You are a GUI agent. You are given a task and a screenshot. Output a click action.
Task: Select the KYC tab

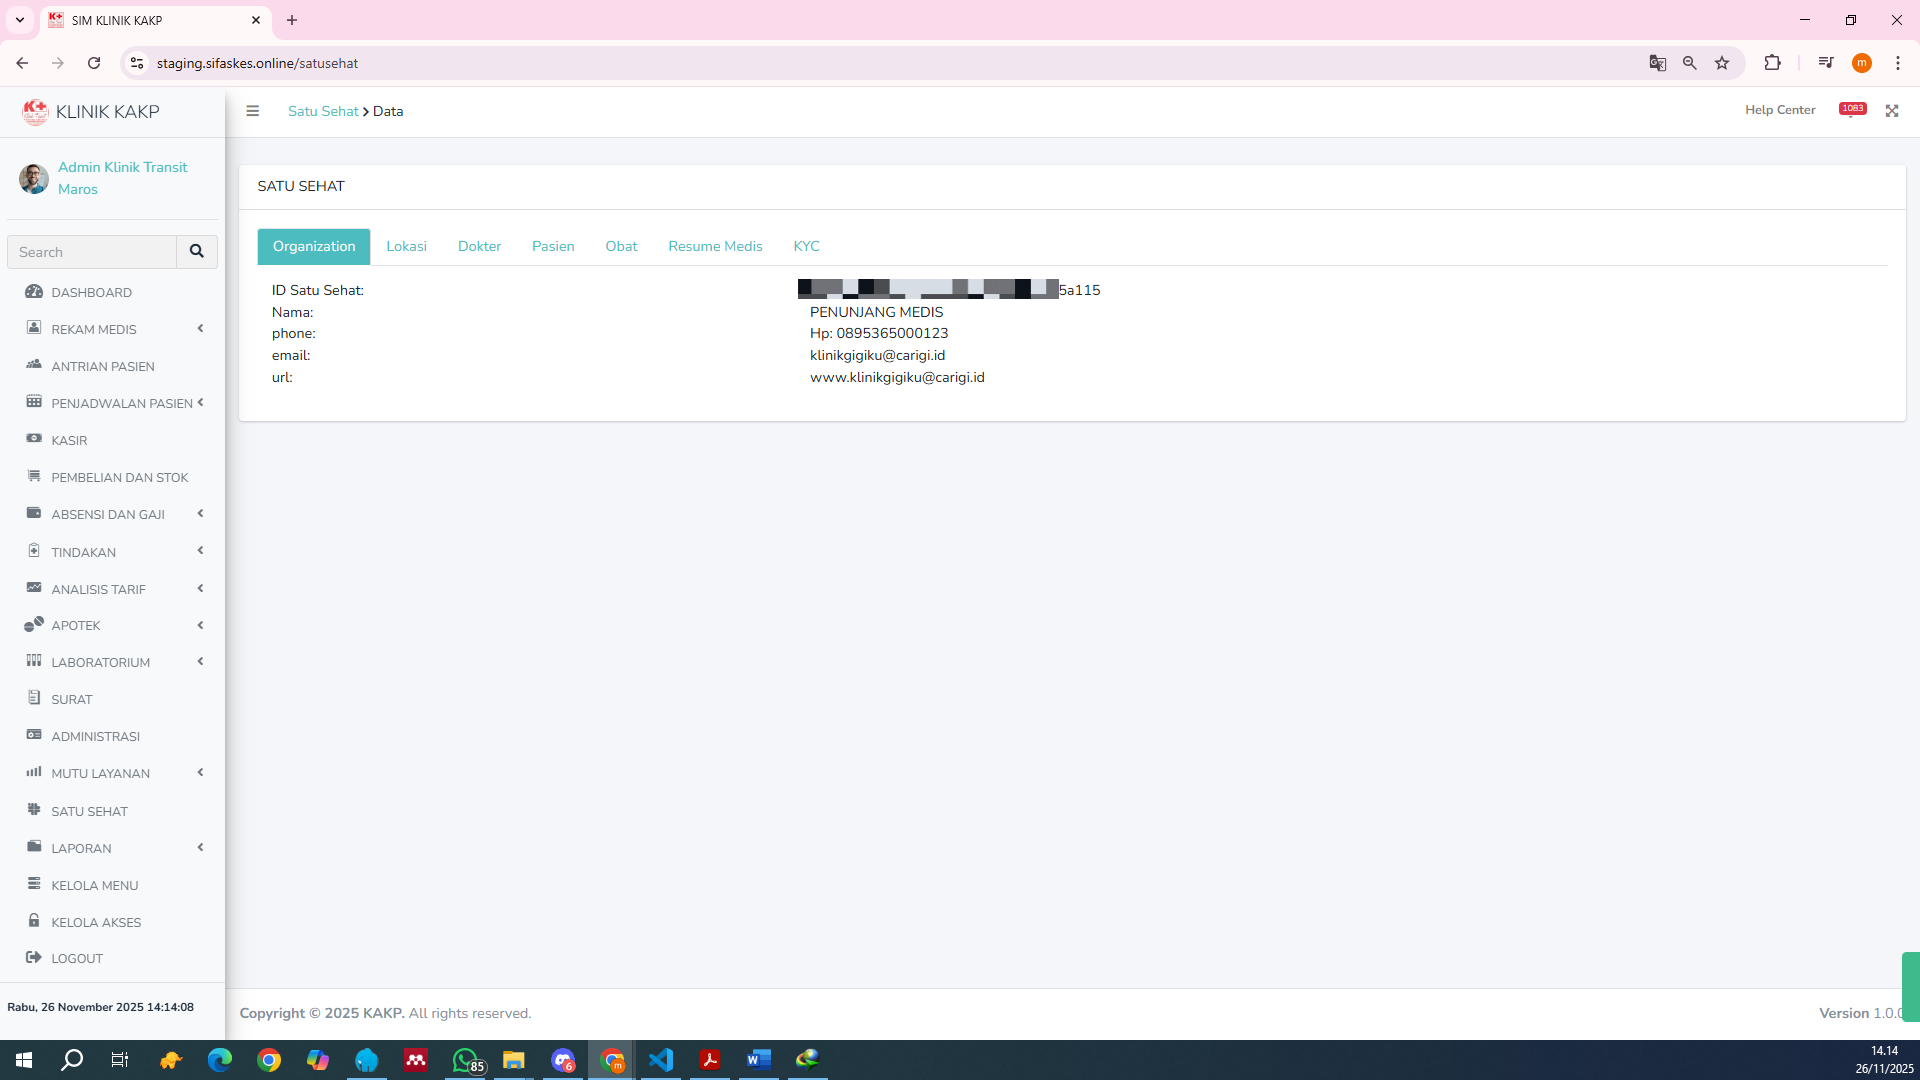pos(806,247)
